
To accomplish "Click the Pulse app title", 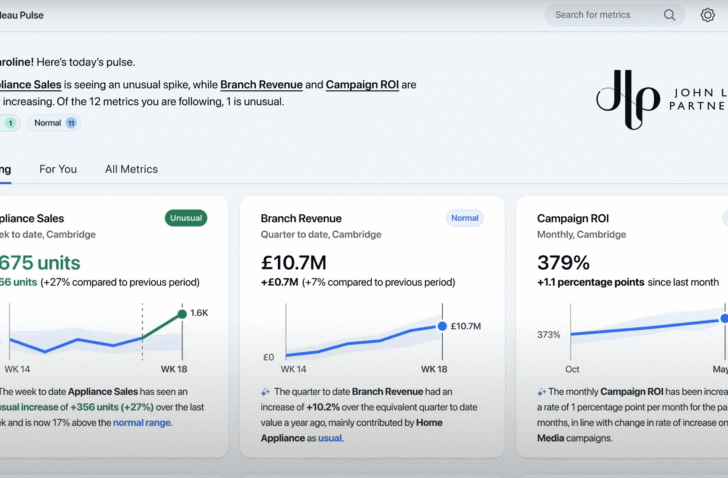I will click(x=22, y=15).
